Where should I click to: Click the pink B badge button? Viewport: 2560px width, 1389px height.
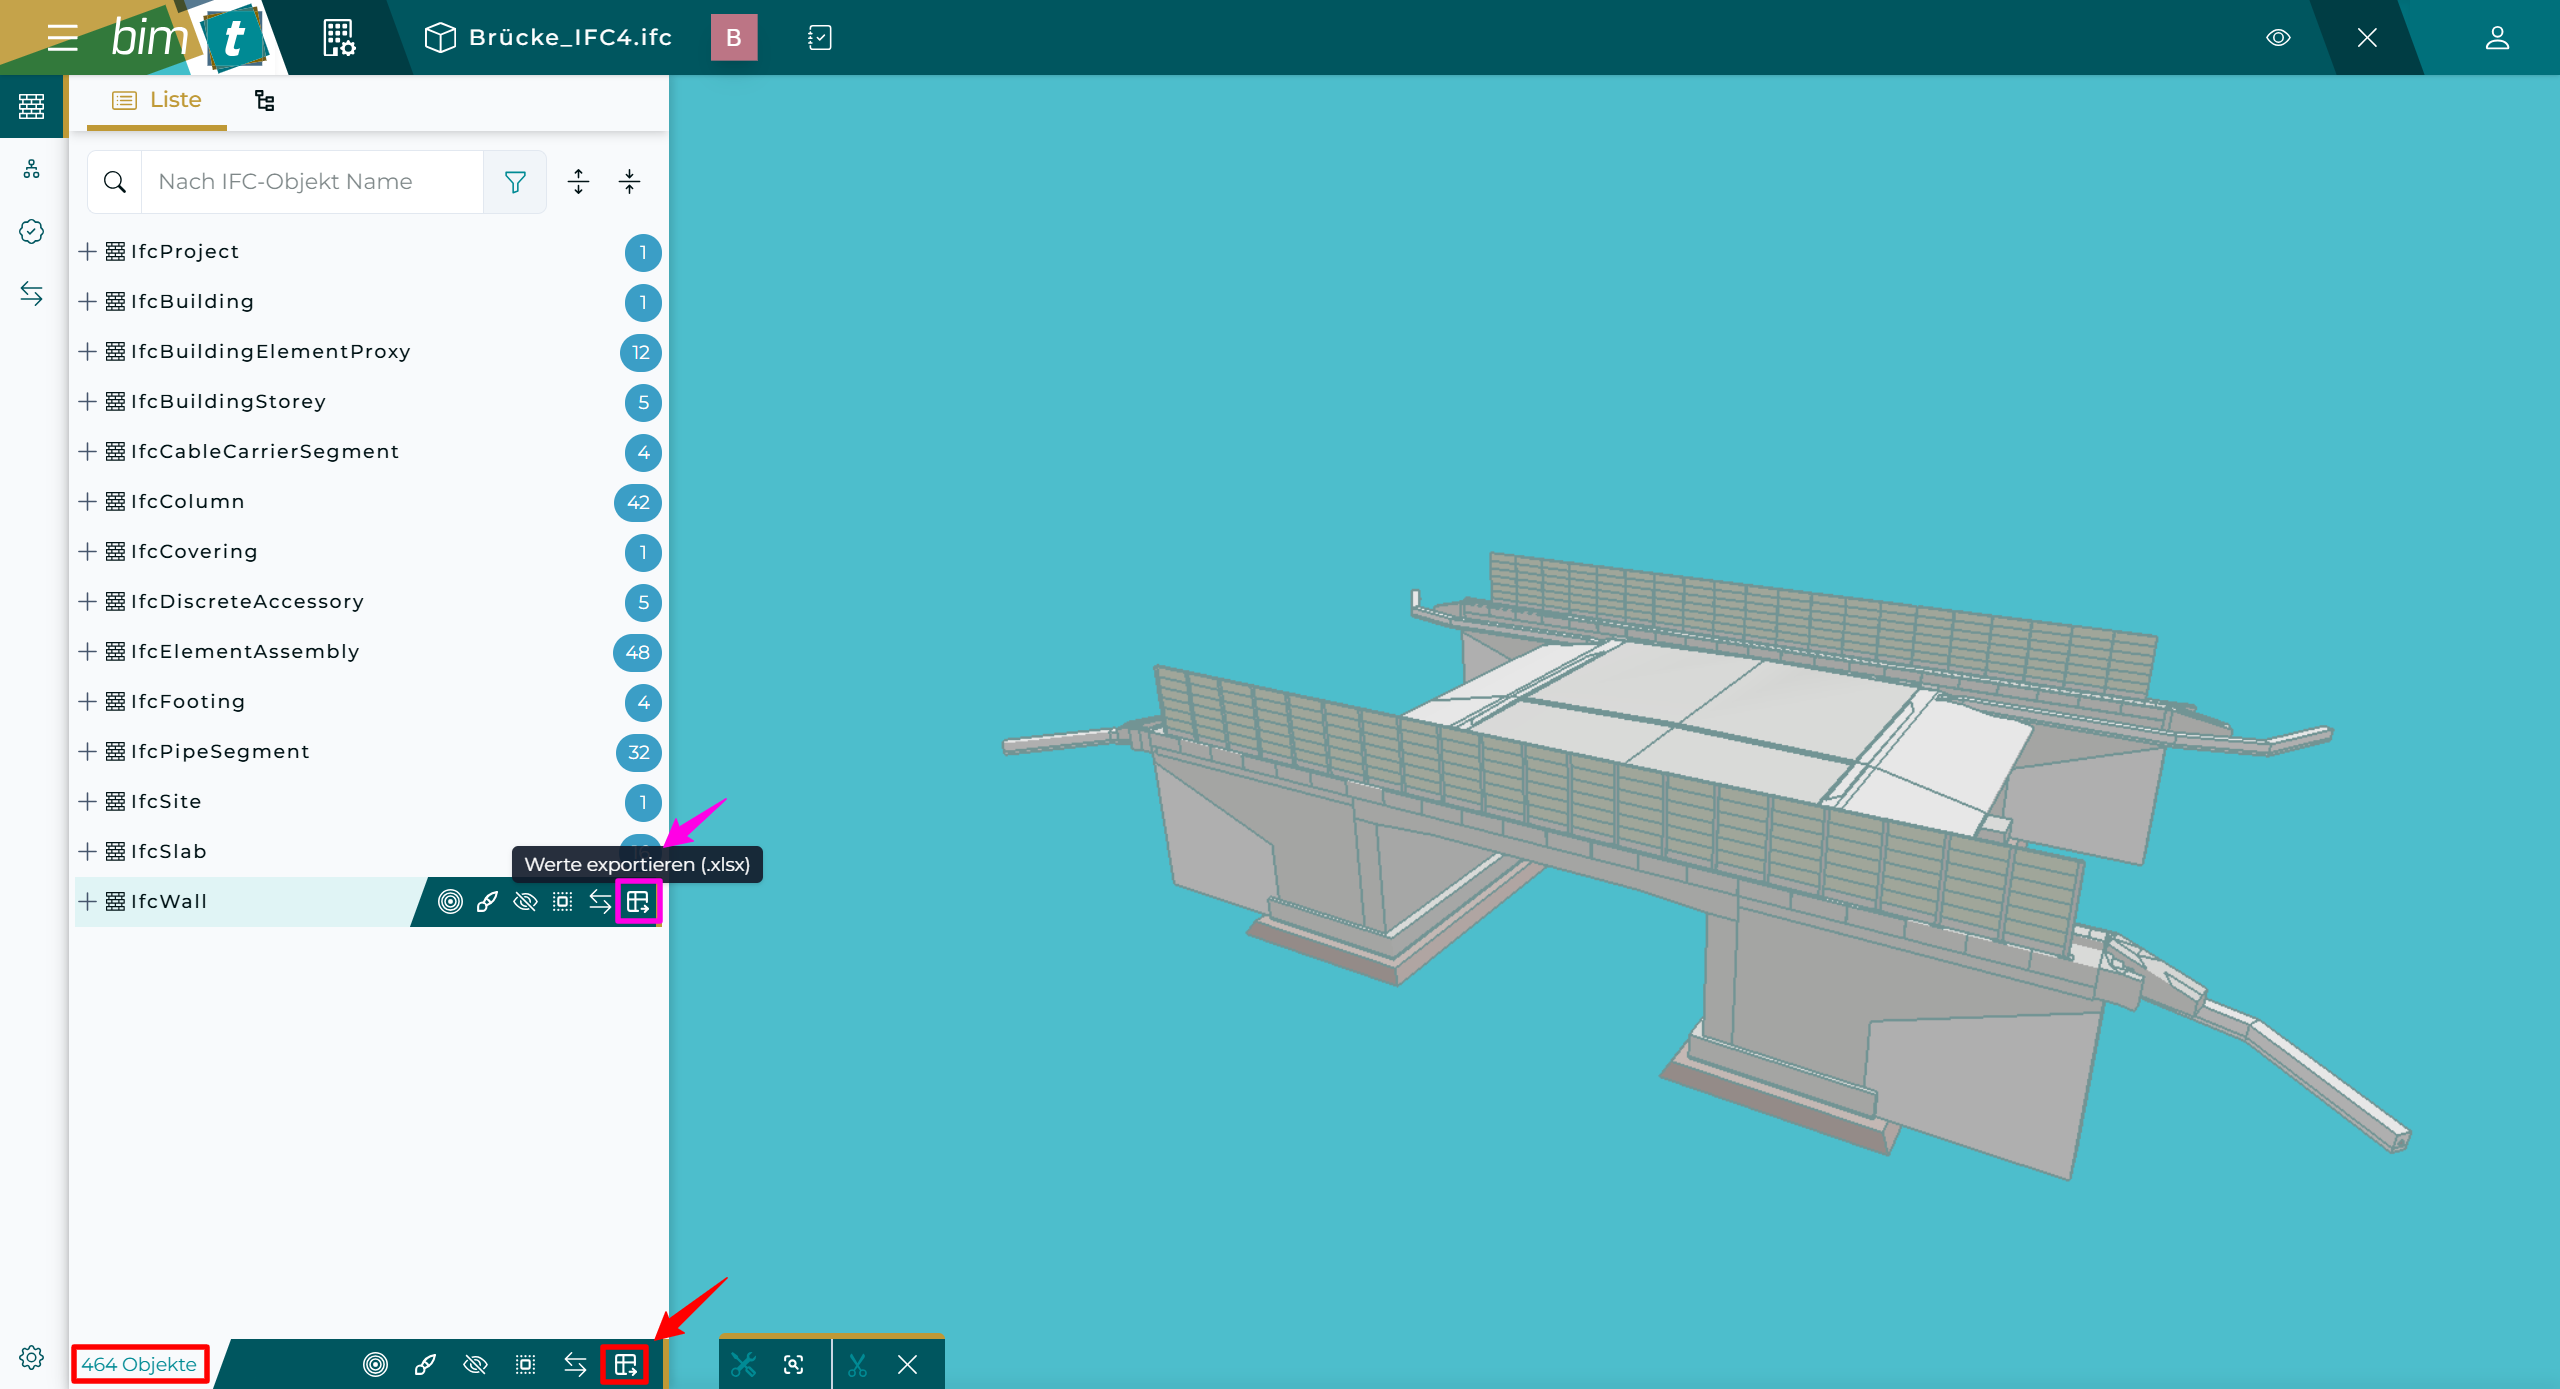pos(733,38)
